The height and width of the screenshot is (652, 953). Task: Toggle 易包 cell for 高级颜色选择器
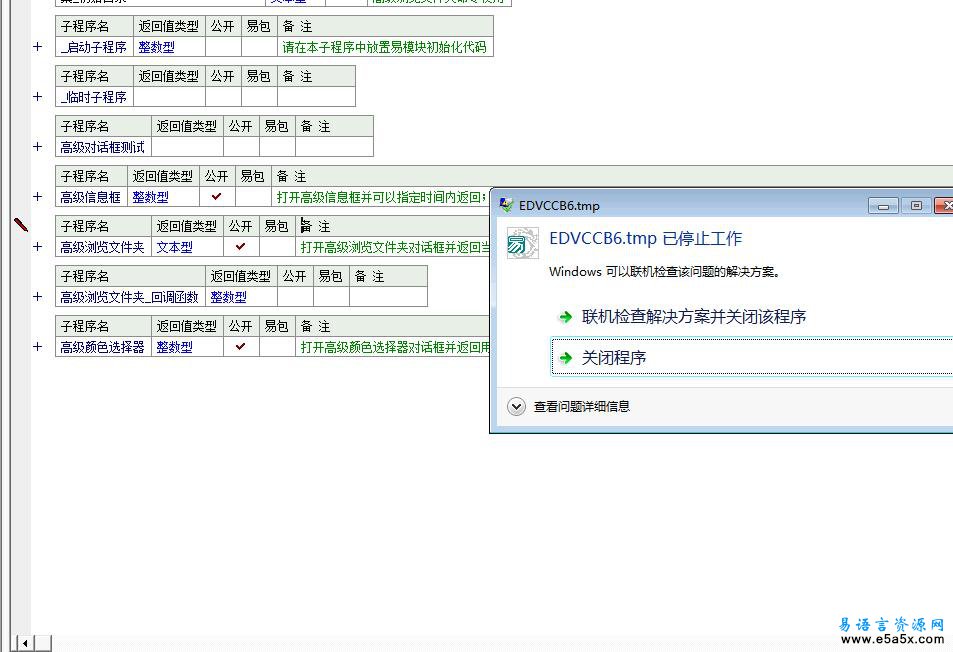click(277, 346)
